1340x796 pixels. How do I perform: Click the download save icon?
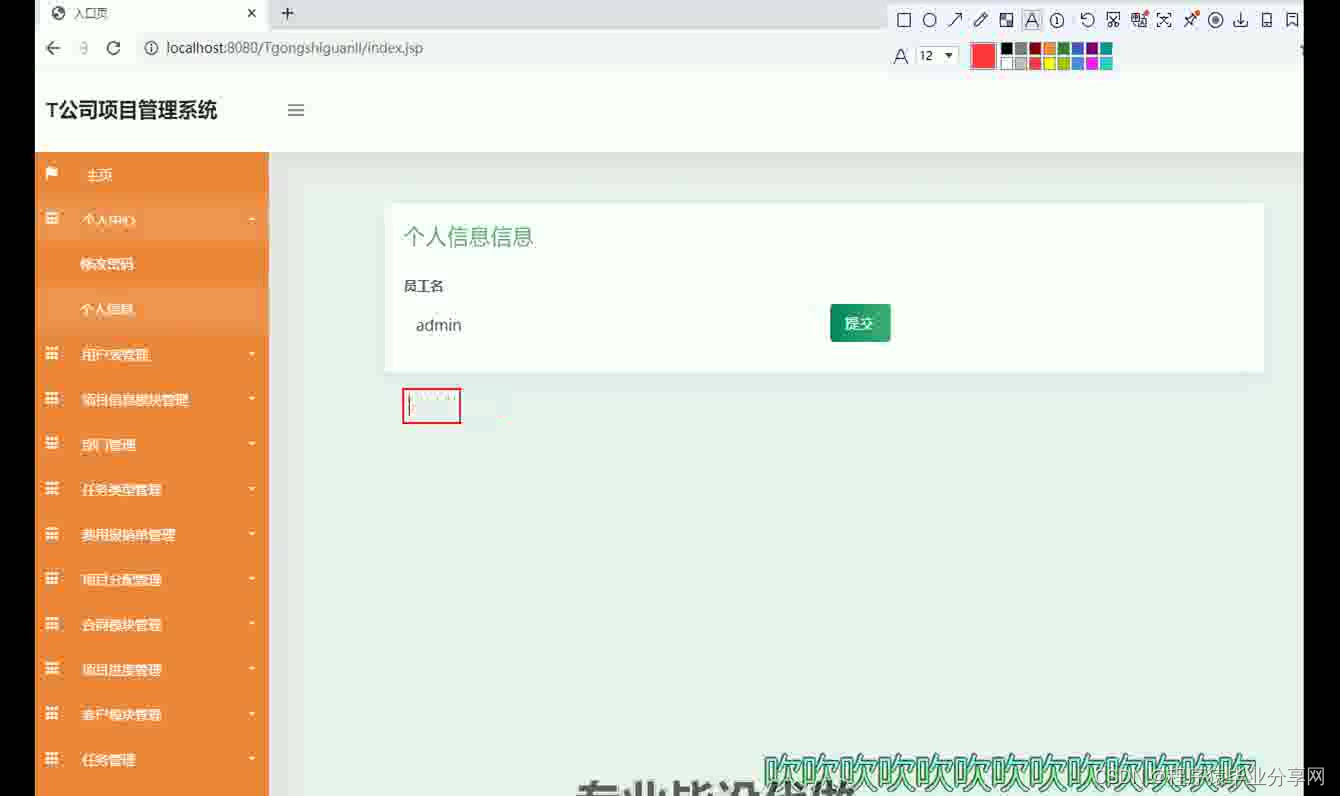(x=1241, y=20)
